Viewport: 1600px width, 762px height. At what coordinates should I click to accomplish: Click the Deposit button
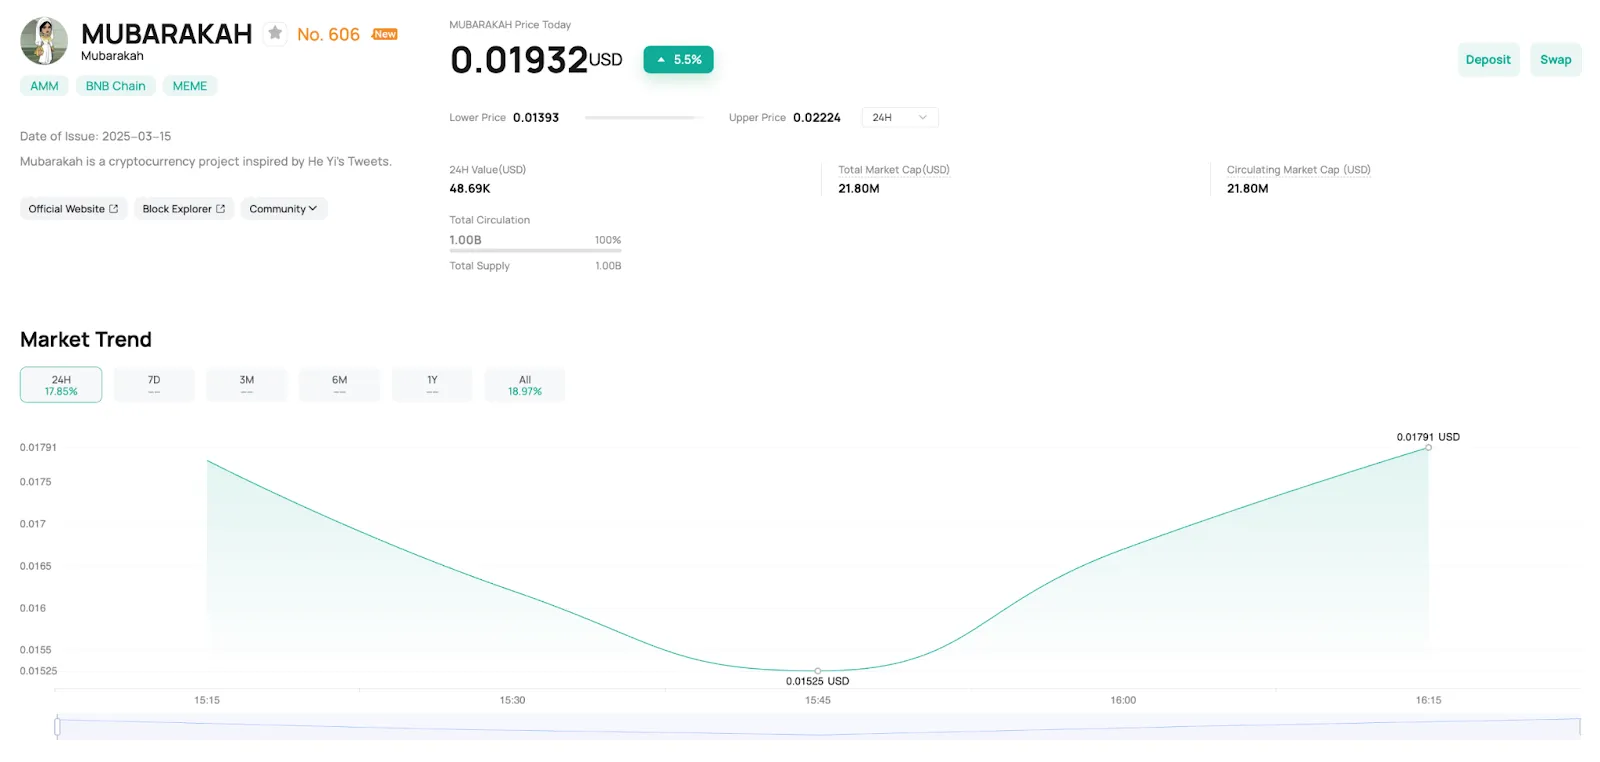tap(1488, 60)
